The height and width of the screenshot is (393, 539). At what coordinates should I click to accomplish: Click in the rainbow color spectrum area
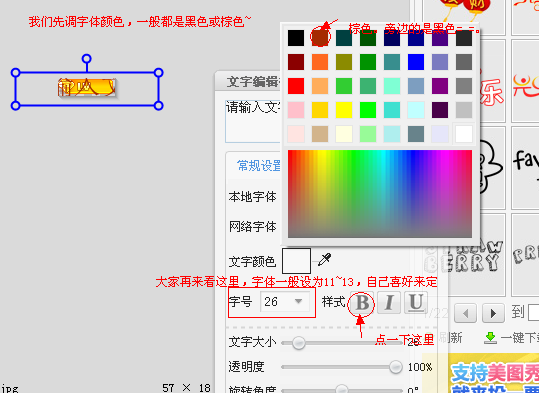[x=380, y=194]
